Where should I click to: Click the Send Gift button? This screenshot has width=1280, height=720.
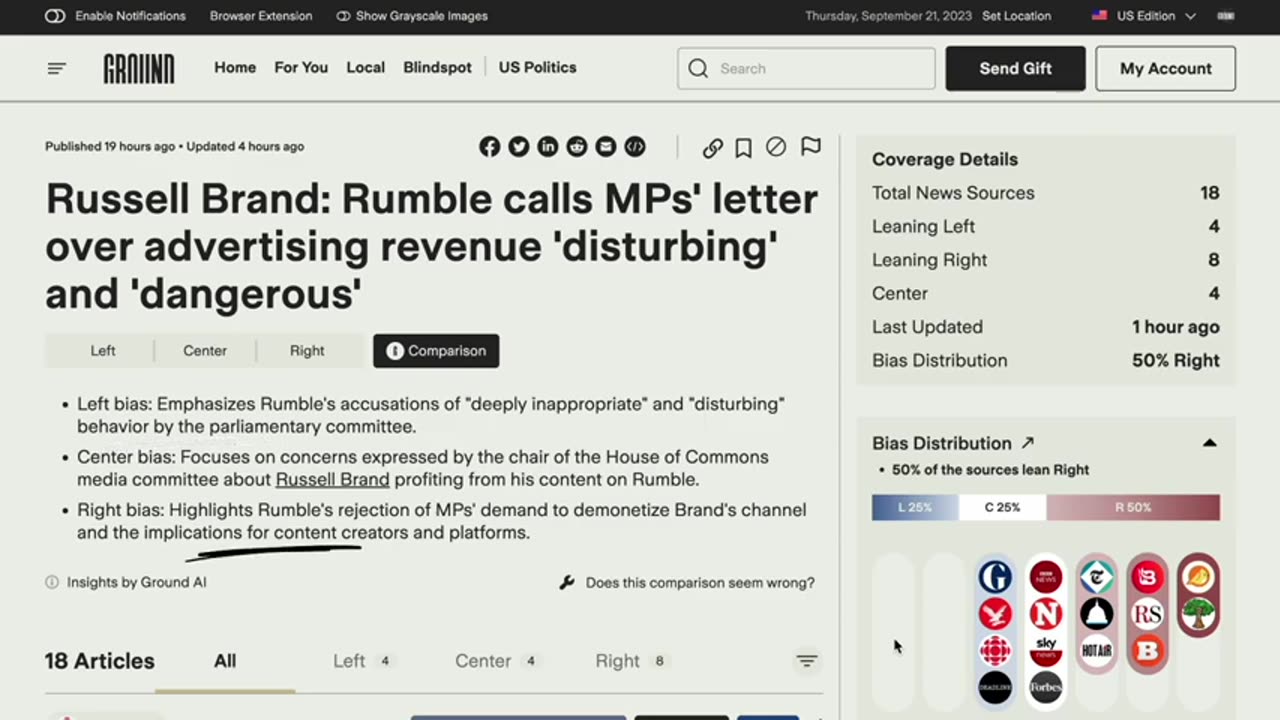tap(1015, 68)
